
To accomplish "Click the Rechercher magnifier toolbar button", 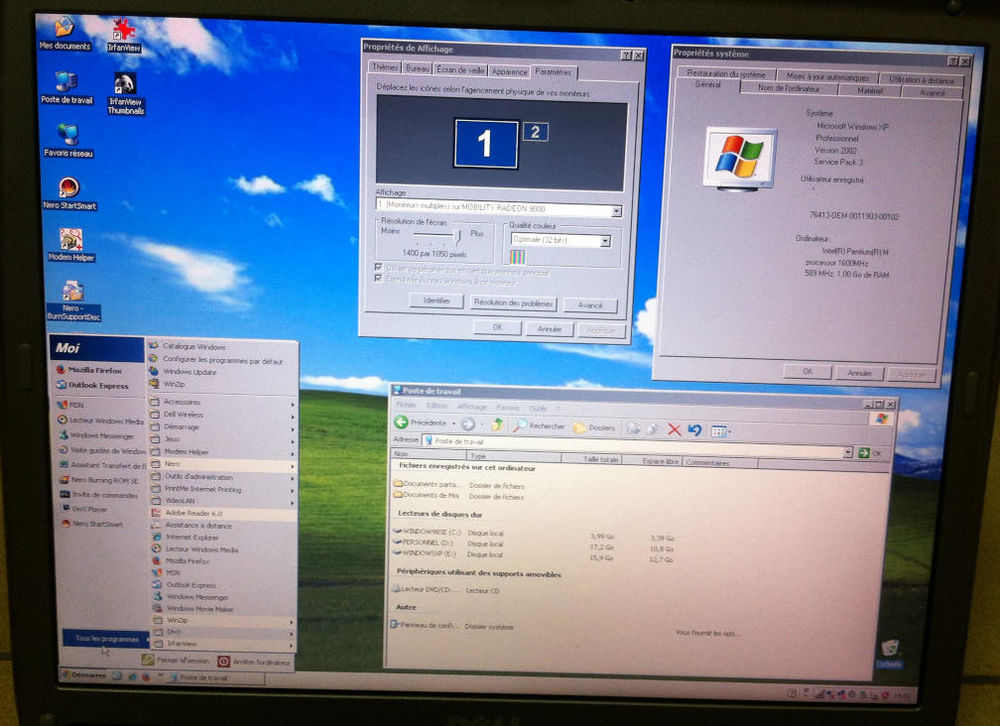I will point(540,426).
